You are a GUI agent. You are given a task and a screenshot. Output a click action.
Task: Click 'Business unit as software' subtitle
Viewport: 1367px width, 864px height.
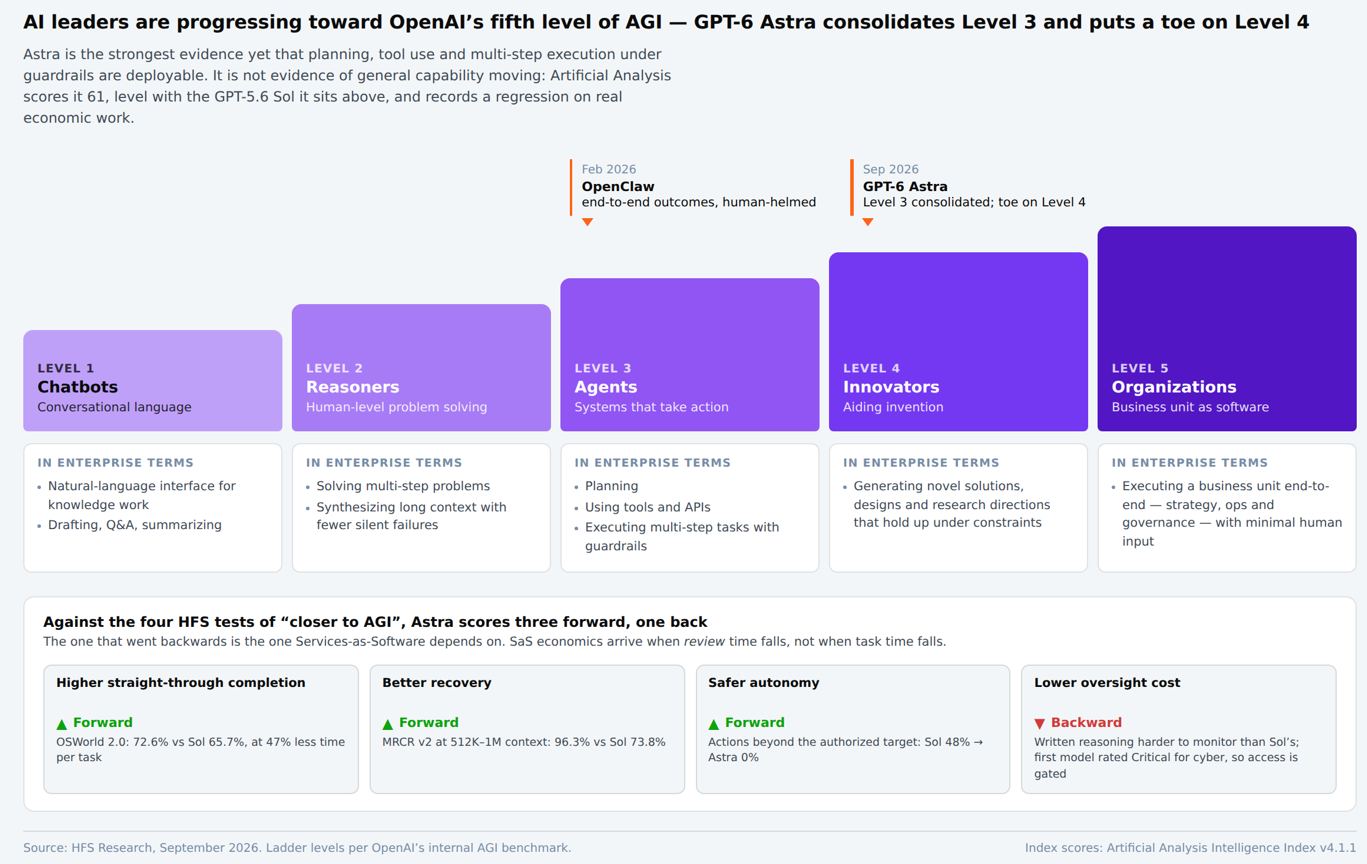1190,407
